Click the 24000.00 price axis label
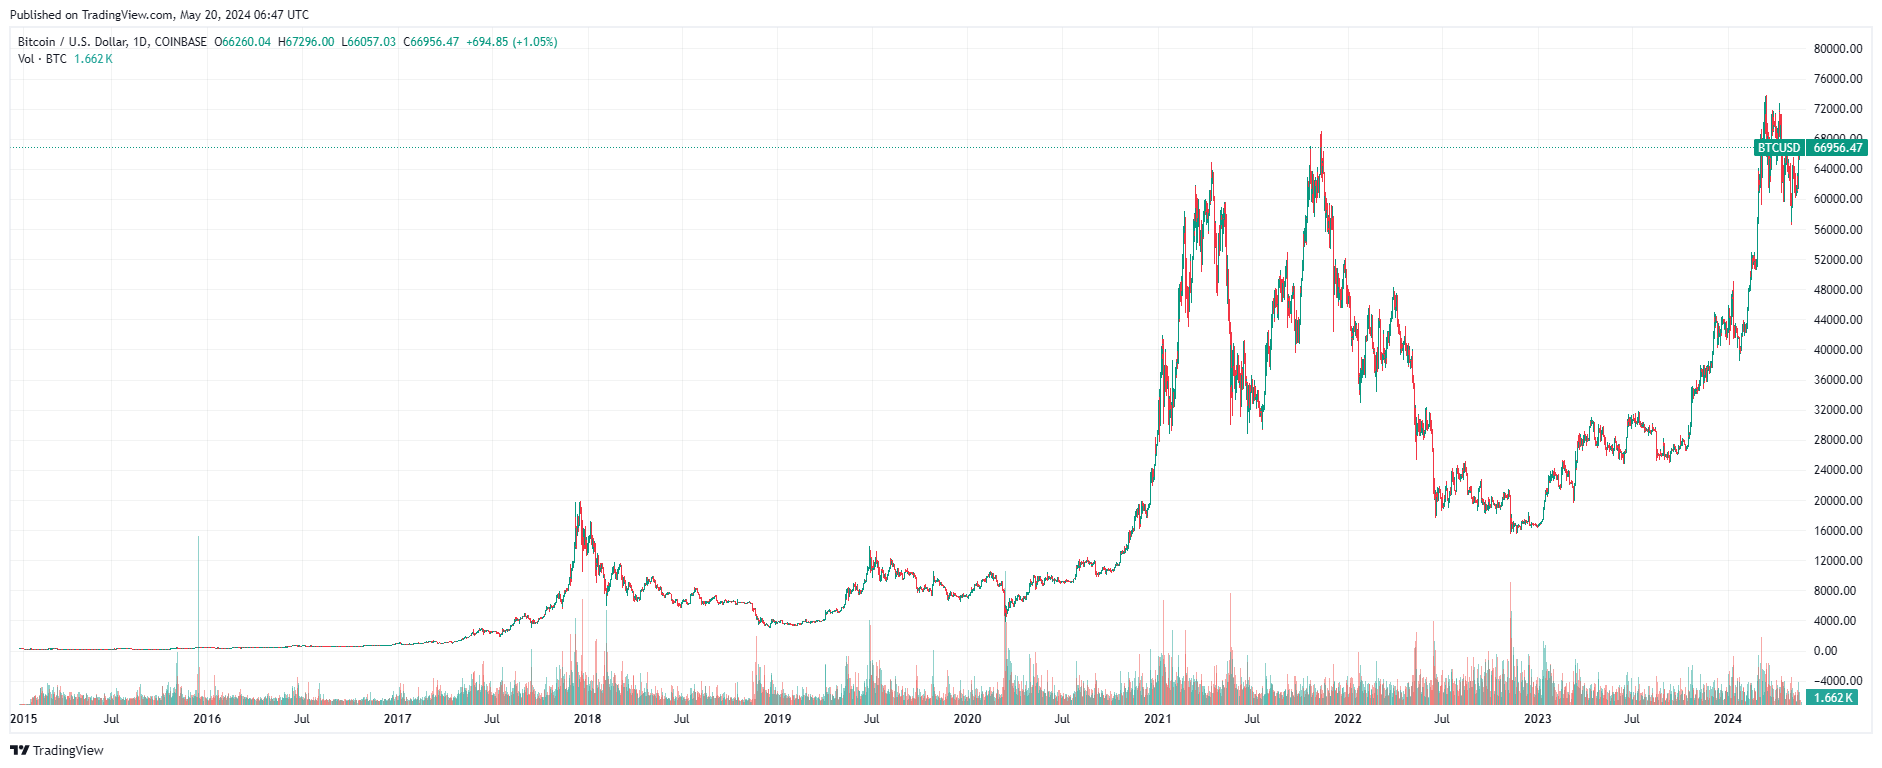 [x=1838, y=470]
